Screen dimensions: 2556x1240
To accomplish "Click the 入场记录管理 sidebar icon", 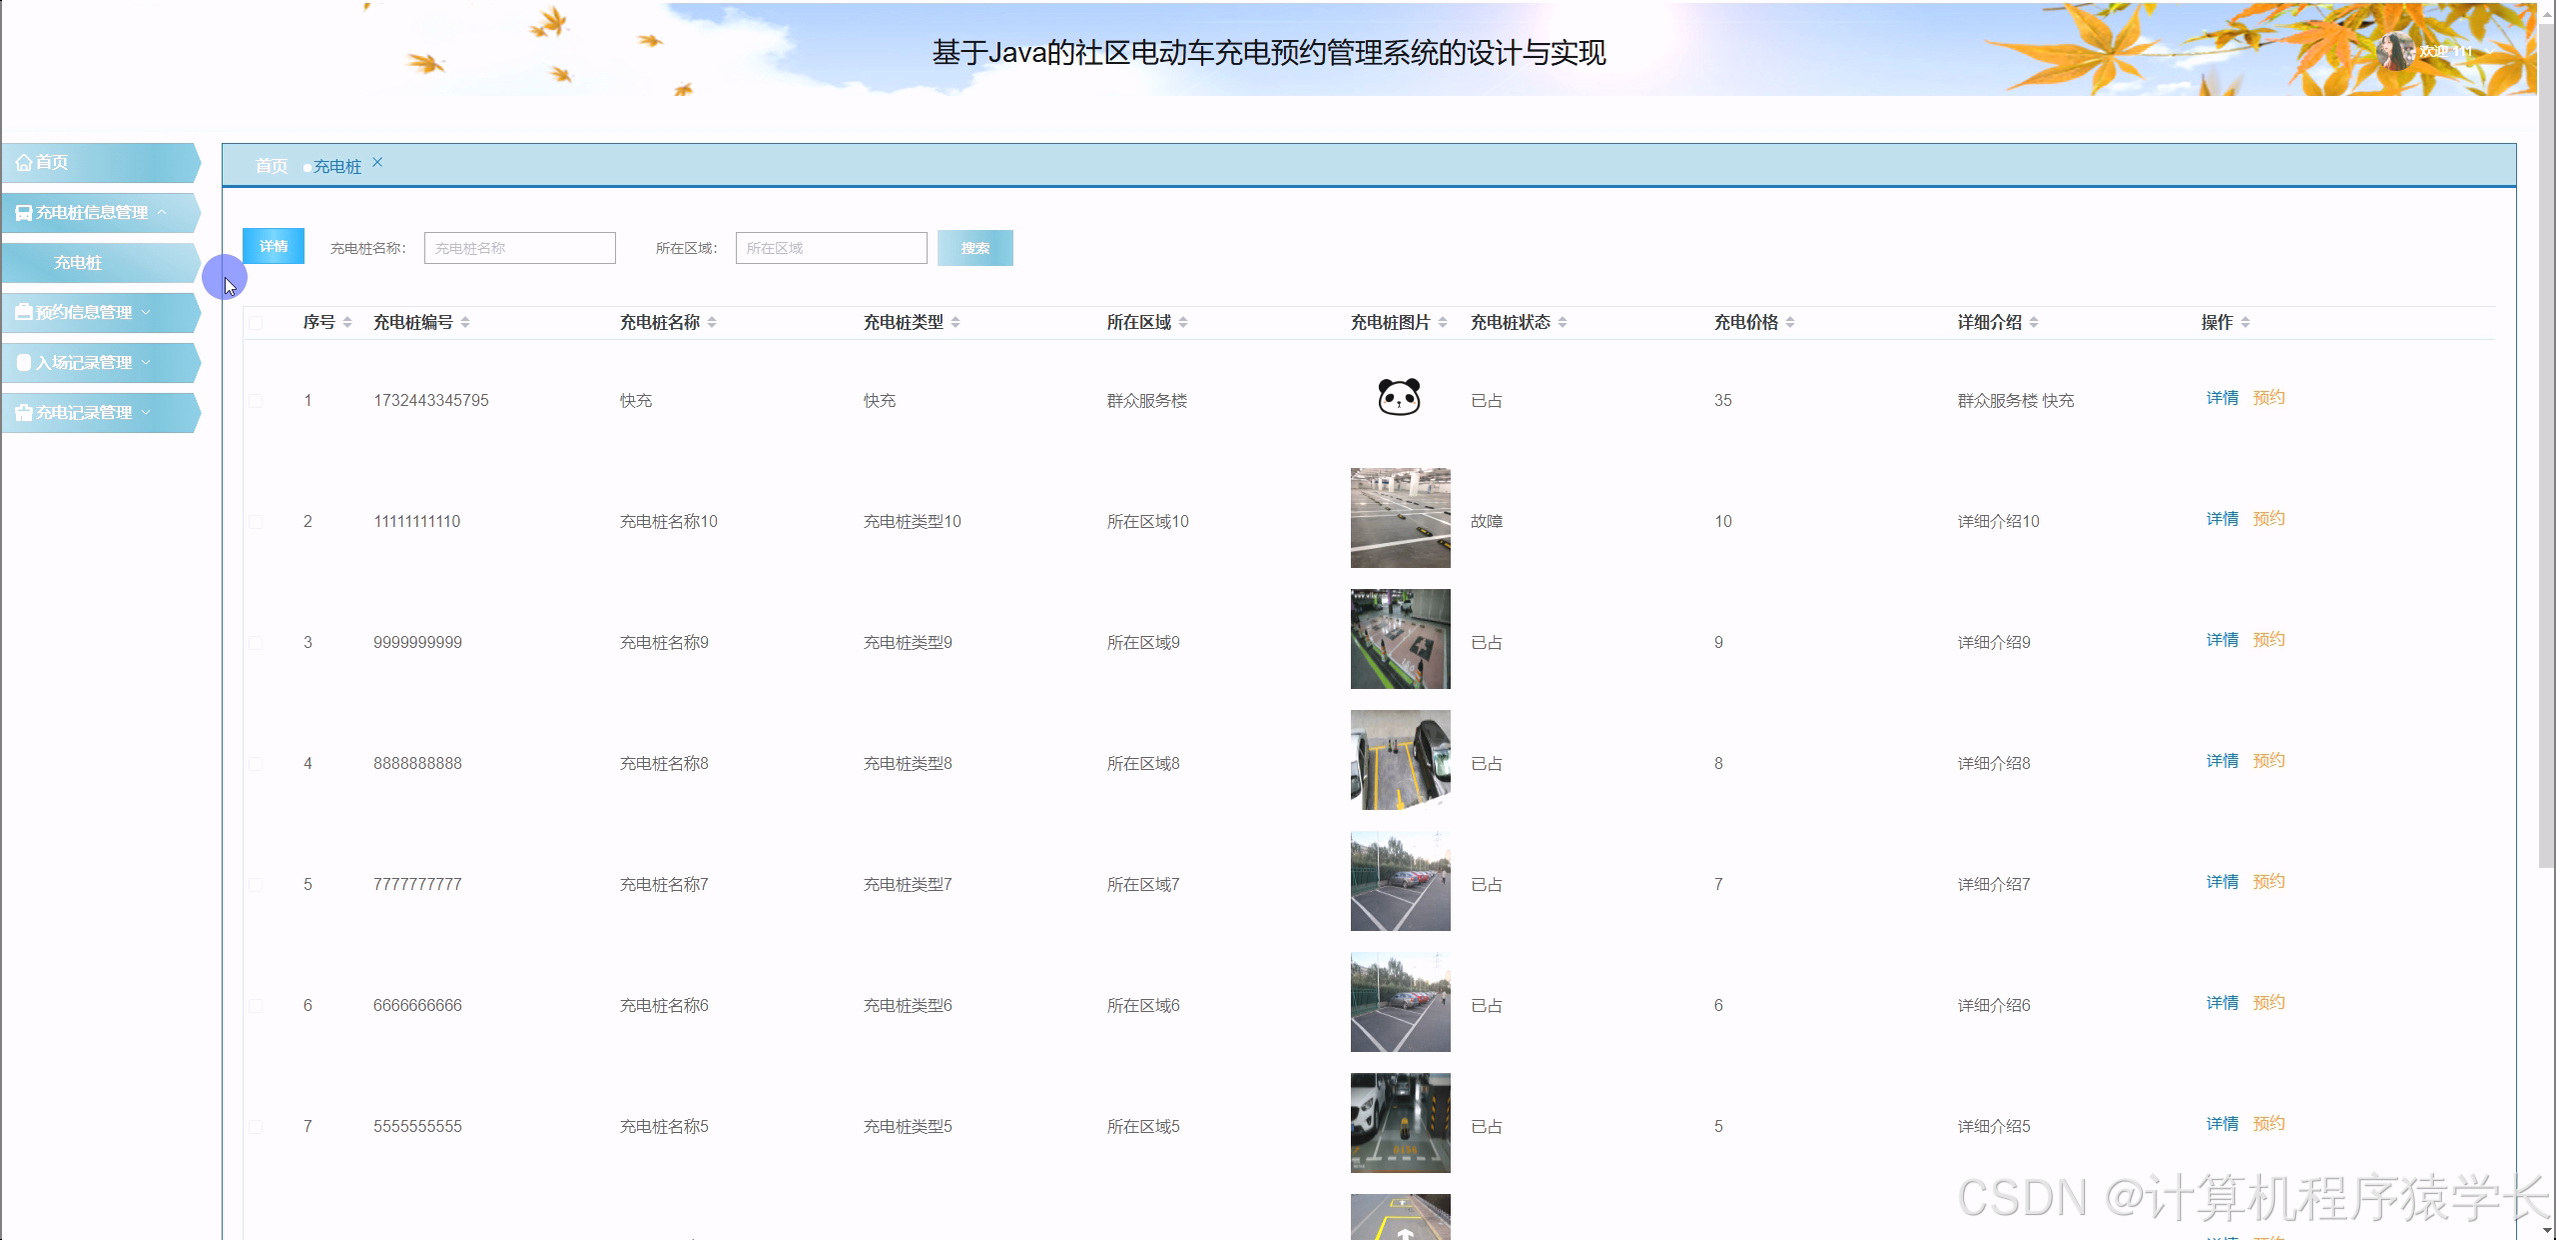I will coord(24,362).
